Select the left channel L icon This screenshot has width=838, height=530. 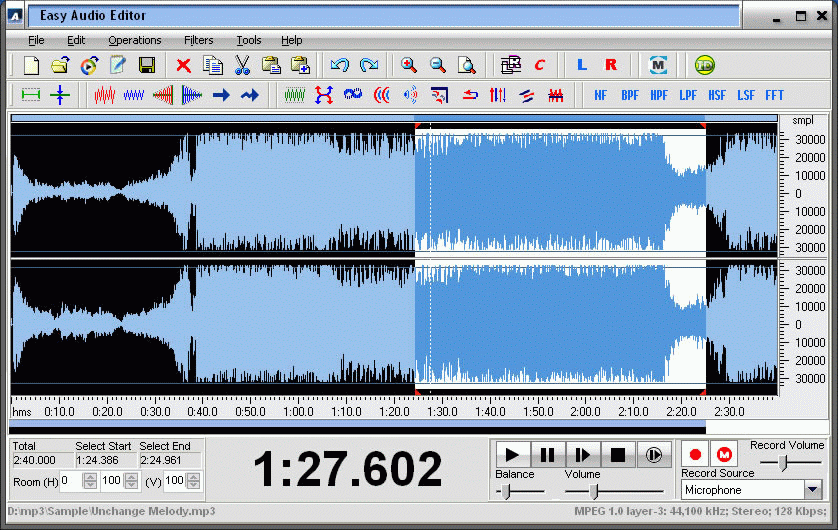pyautogui.click(x=582, y=66)
